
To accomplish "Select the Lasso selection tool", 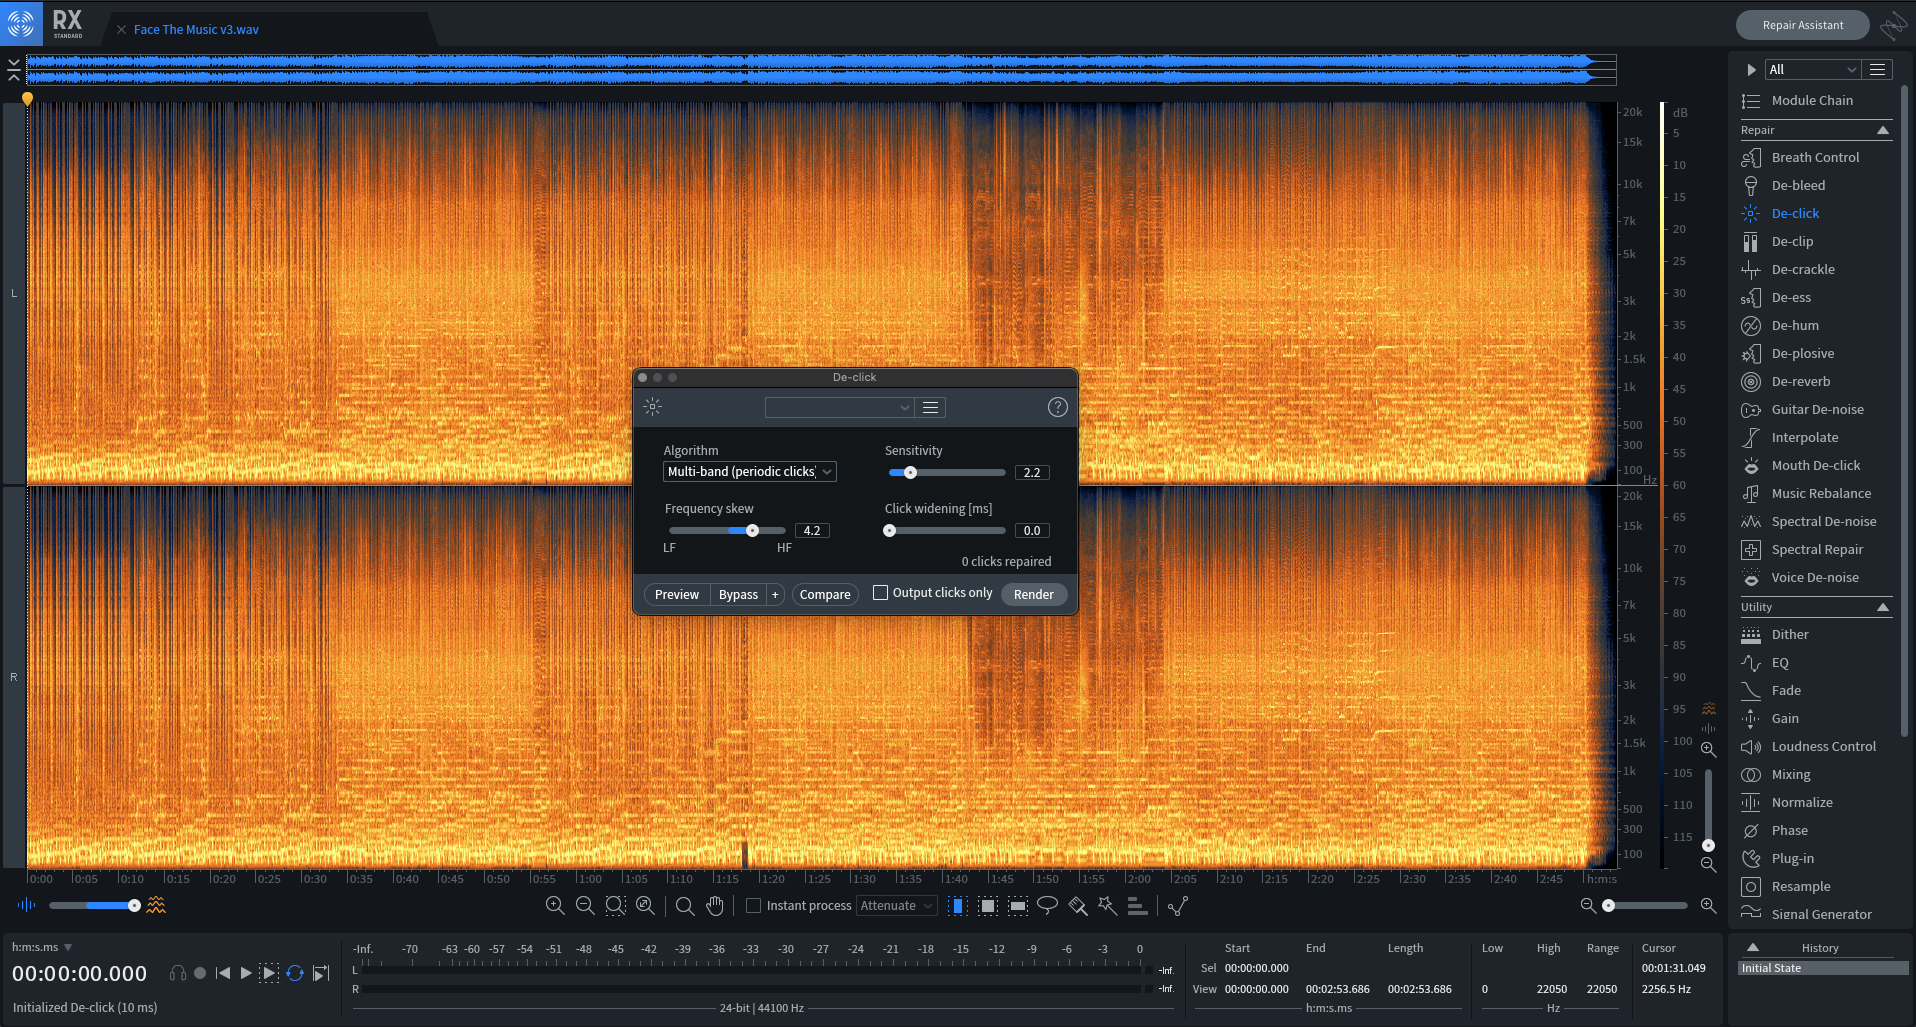I will [1047, 905].
